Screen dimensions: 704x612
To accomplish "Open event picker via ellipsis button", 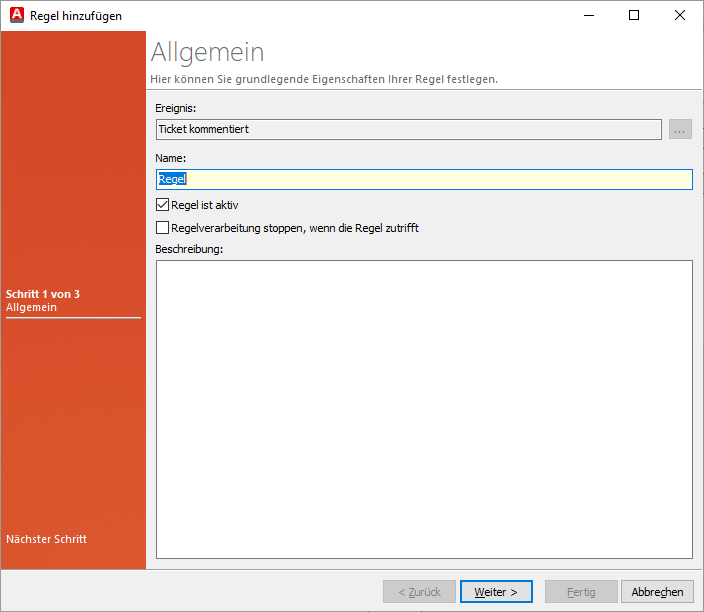I will click(x=680, y=129).
